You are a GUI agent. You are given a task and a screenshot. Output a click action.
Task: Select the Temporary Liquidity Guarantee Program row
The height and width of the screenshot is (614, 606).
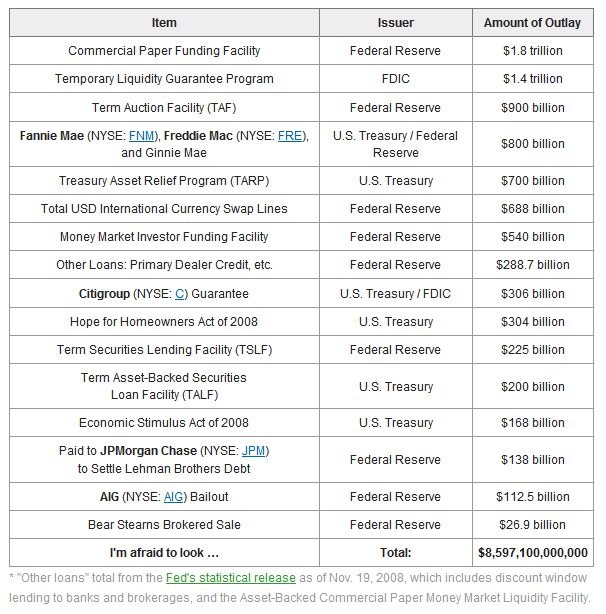301,79
